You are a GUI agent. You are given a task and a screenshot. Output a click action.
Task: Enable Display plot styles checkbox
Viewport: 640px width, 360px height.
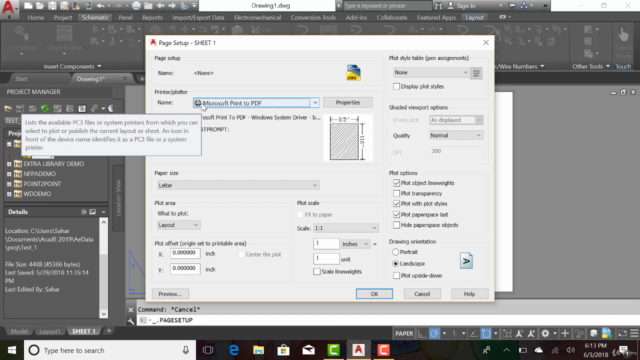click(396, 87)
